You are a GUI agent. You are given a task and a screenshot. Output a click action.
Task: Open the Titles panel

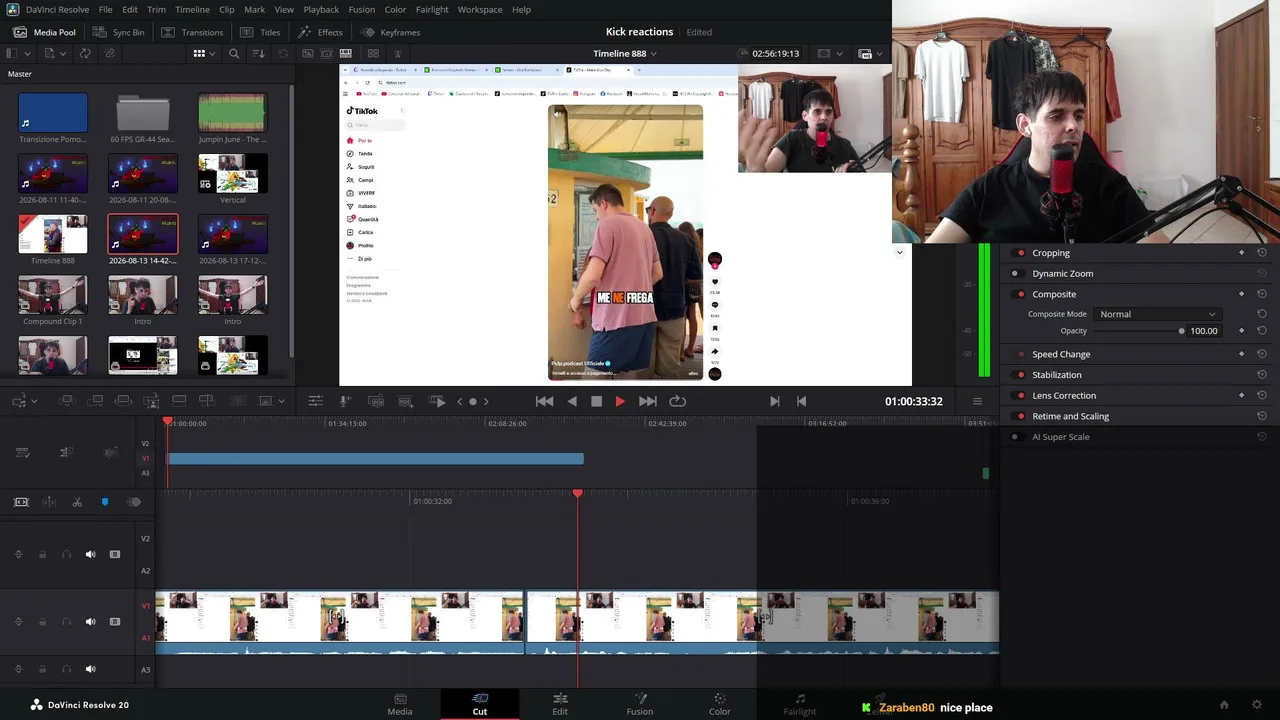[x=260, y=32]
